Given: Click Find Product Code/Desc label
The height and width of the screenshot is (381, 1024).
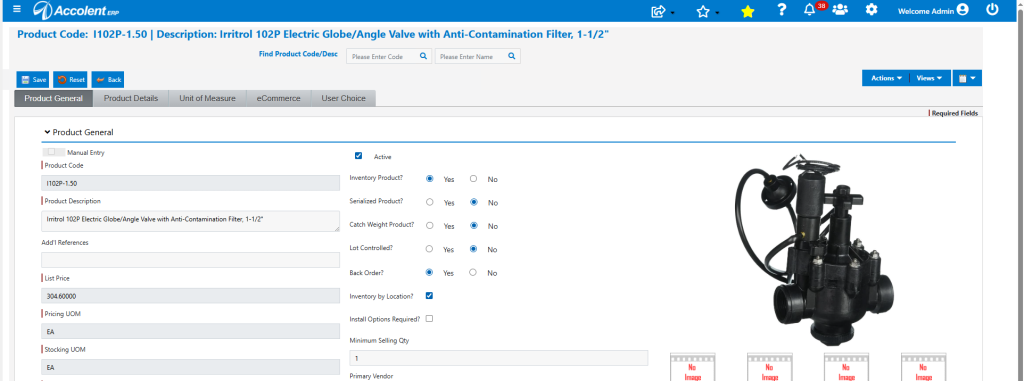Looking at the screenshot, I should pyautogui.click(x=298, y=54).
